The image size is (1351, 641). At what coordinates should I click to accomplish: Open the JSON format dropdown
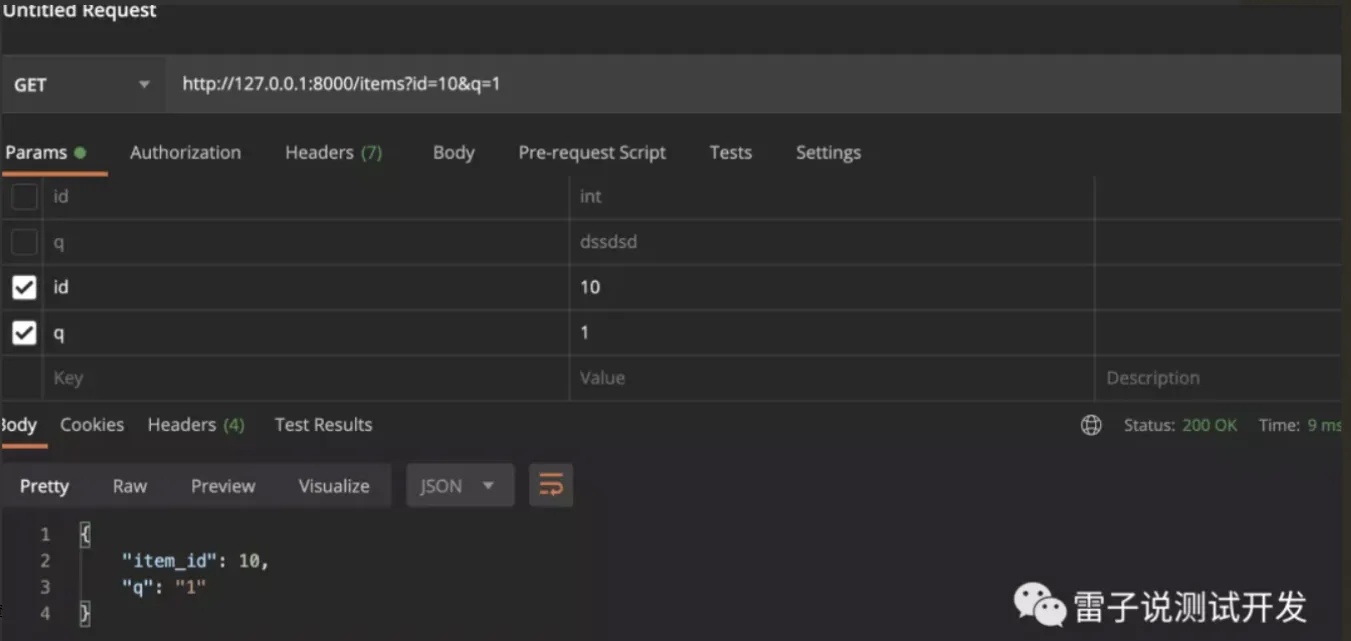460,486
